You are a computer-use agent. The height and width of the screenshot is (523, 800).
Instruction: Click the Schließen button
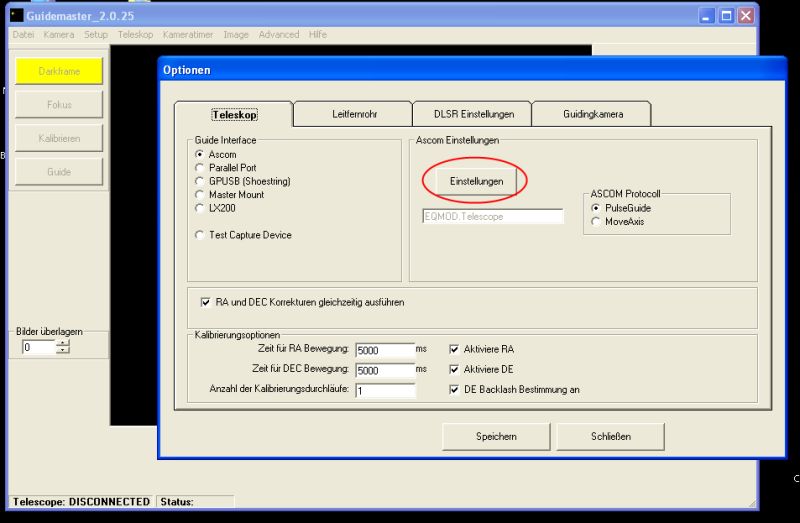[610, 437]
